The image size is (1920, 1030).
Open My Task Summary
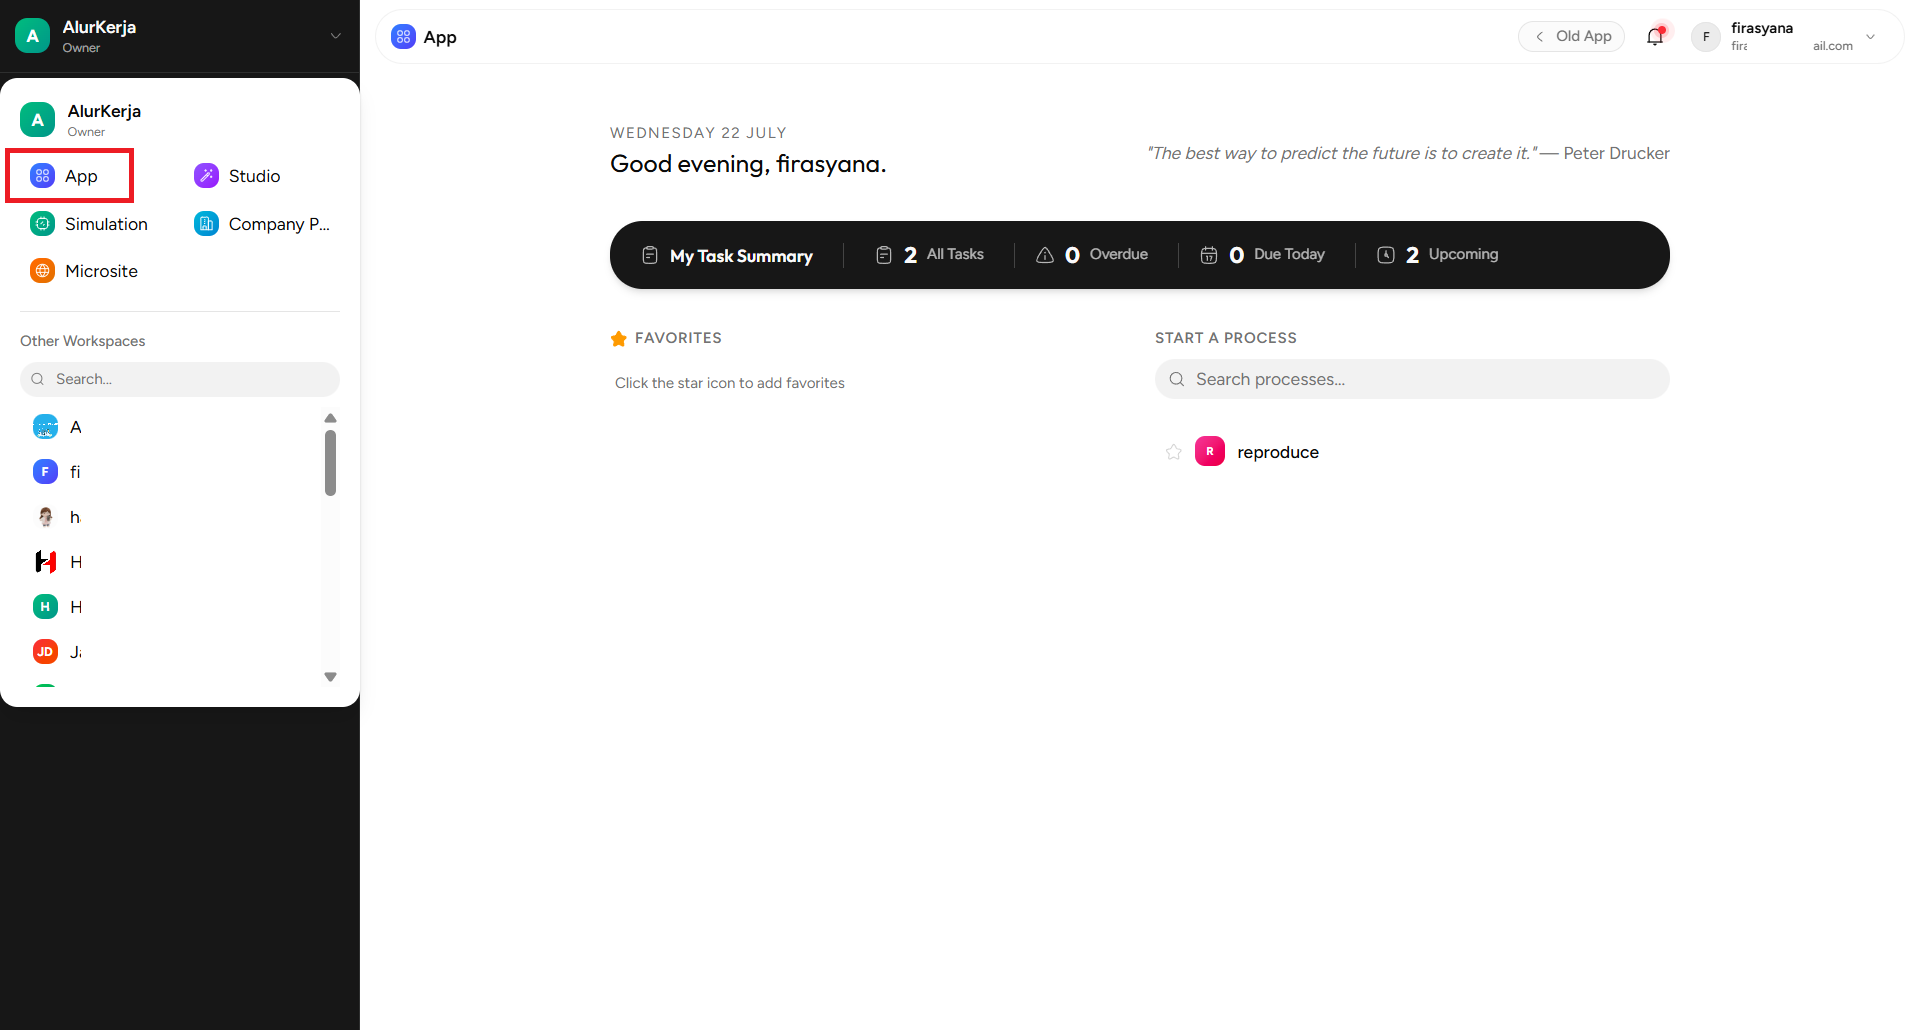click(x=727, y=256)
